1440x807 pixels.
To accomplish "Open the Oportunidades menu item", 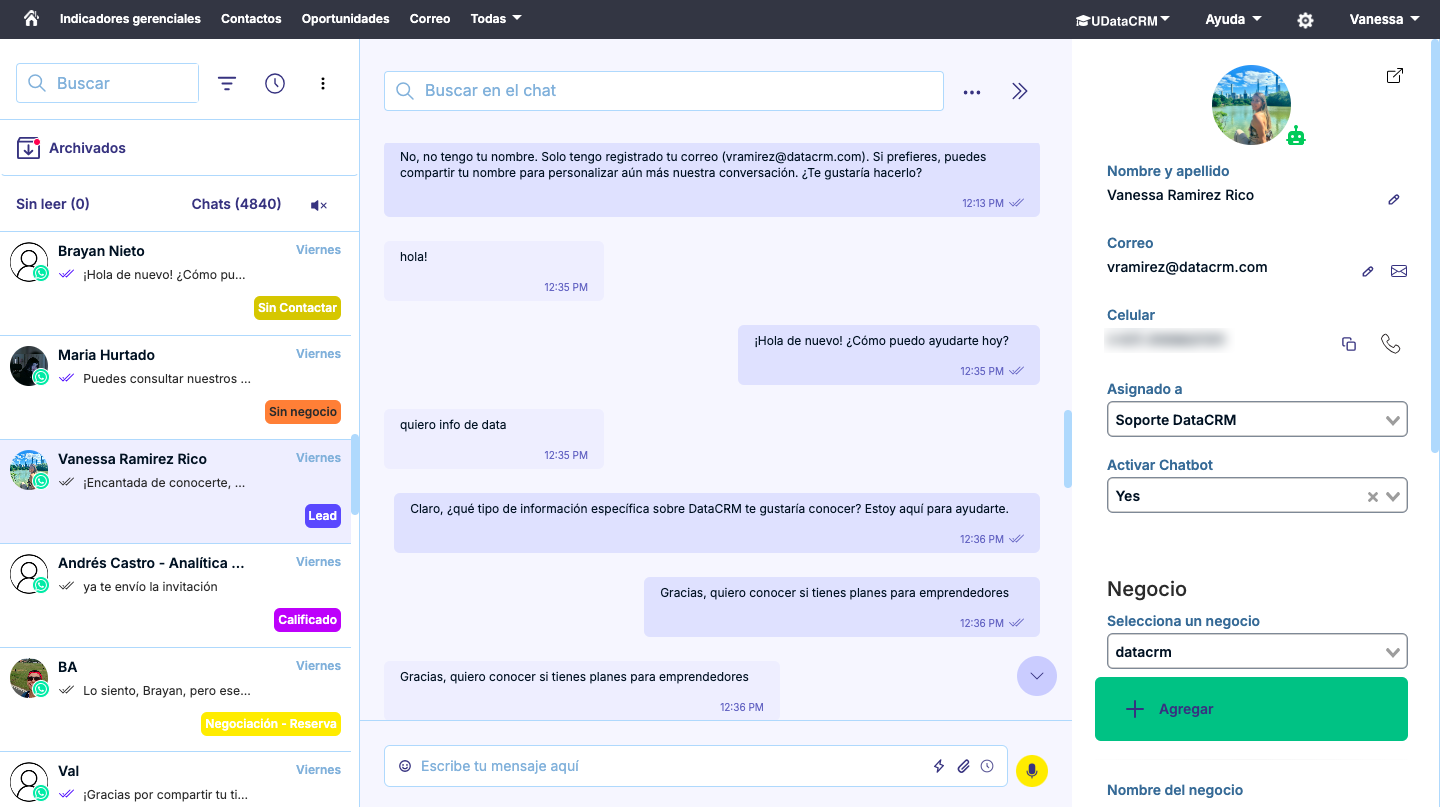I will click(x=345, y=19).
